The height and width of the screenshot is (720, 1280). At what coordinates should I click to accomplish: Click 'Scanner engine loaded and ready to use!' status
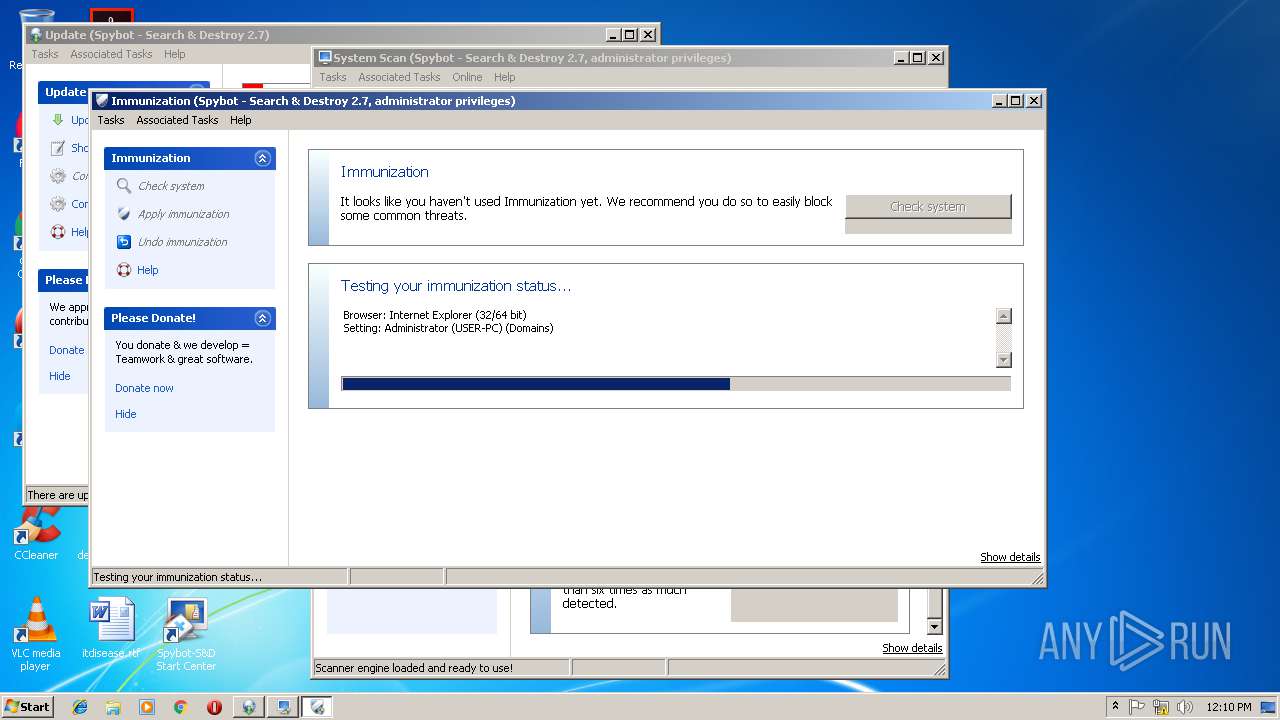point(414,668)
